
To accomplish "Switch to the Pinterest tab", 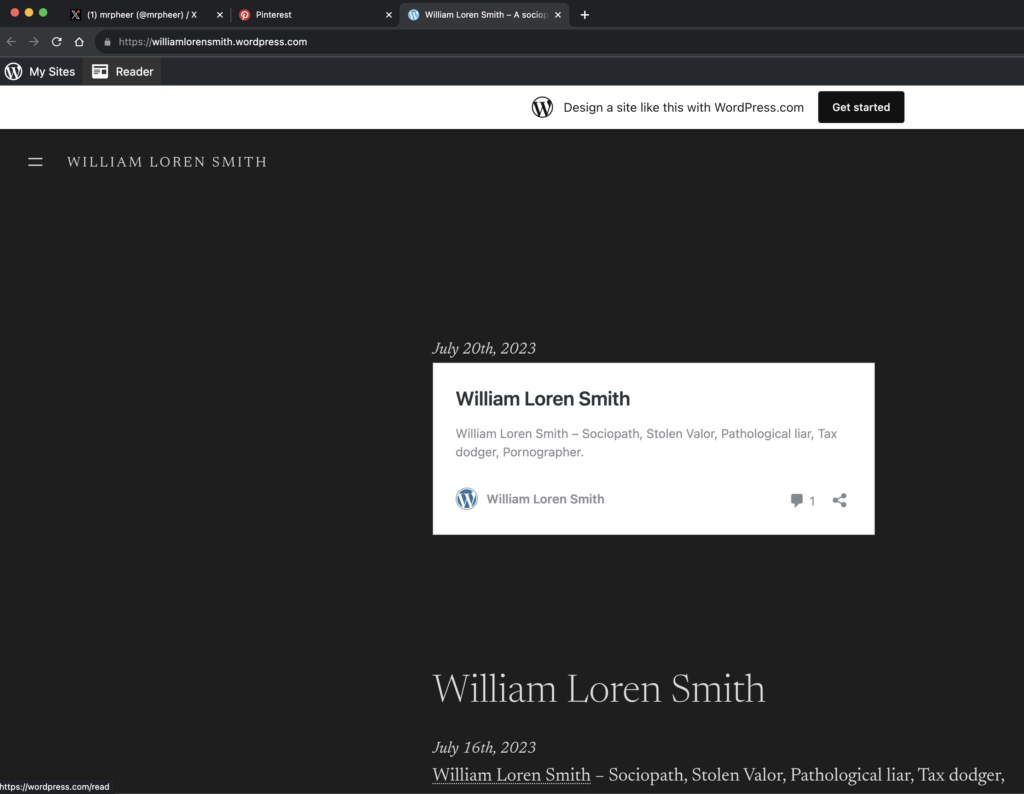I will pyautogui.click(x=313, y=14).
